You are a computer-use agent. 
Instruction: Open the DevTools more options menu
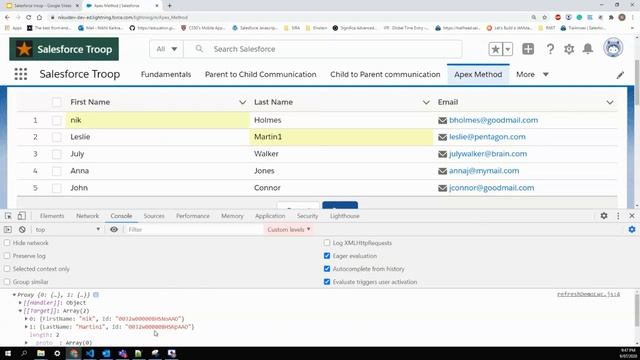click(x=618, y=216)
